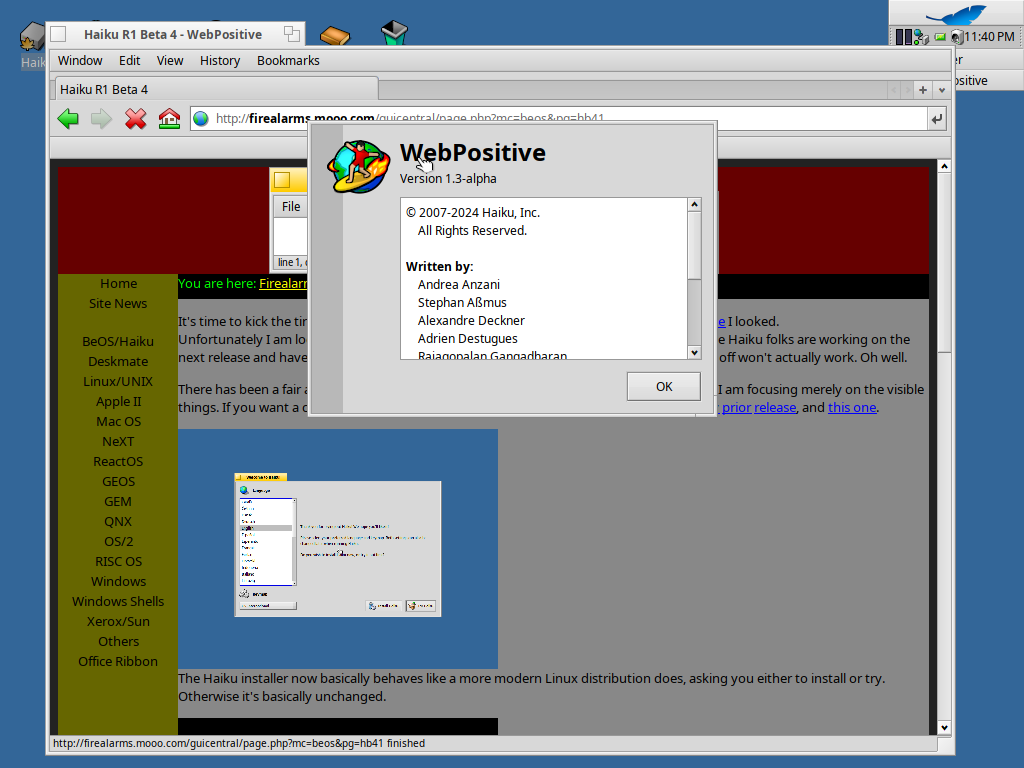Click the ProcessController bars tray icon
1024x768 pixels.
(x=904, y=37)
